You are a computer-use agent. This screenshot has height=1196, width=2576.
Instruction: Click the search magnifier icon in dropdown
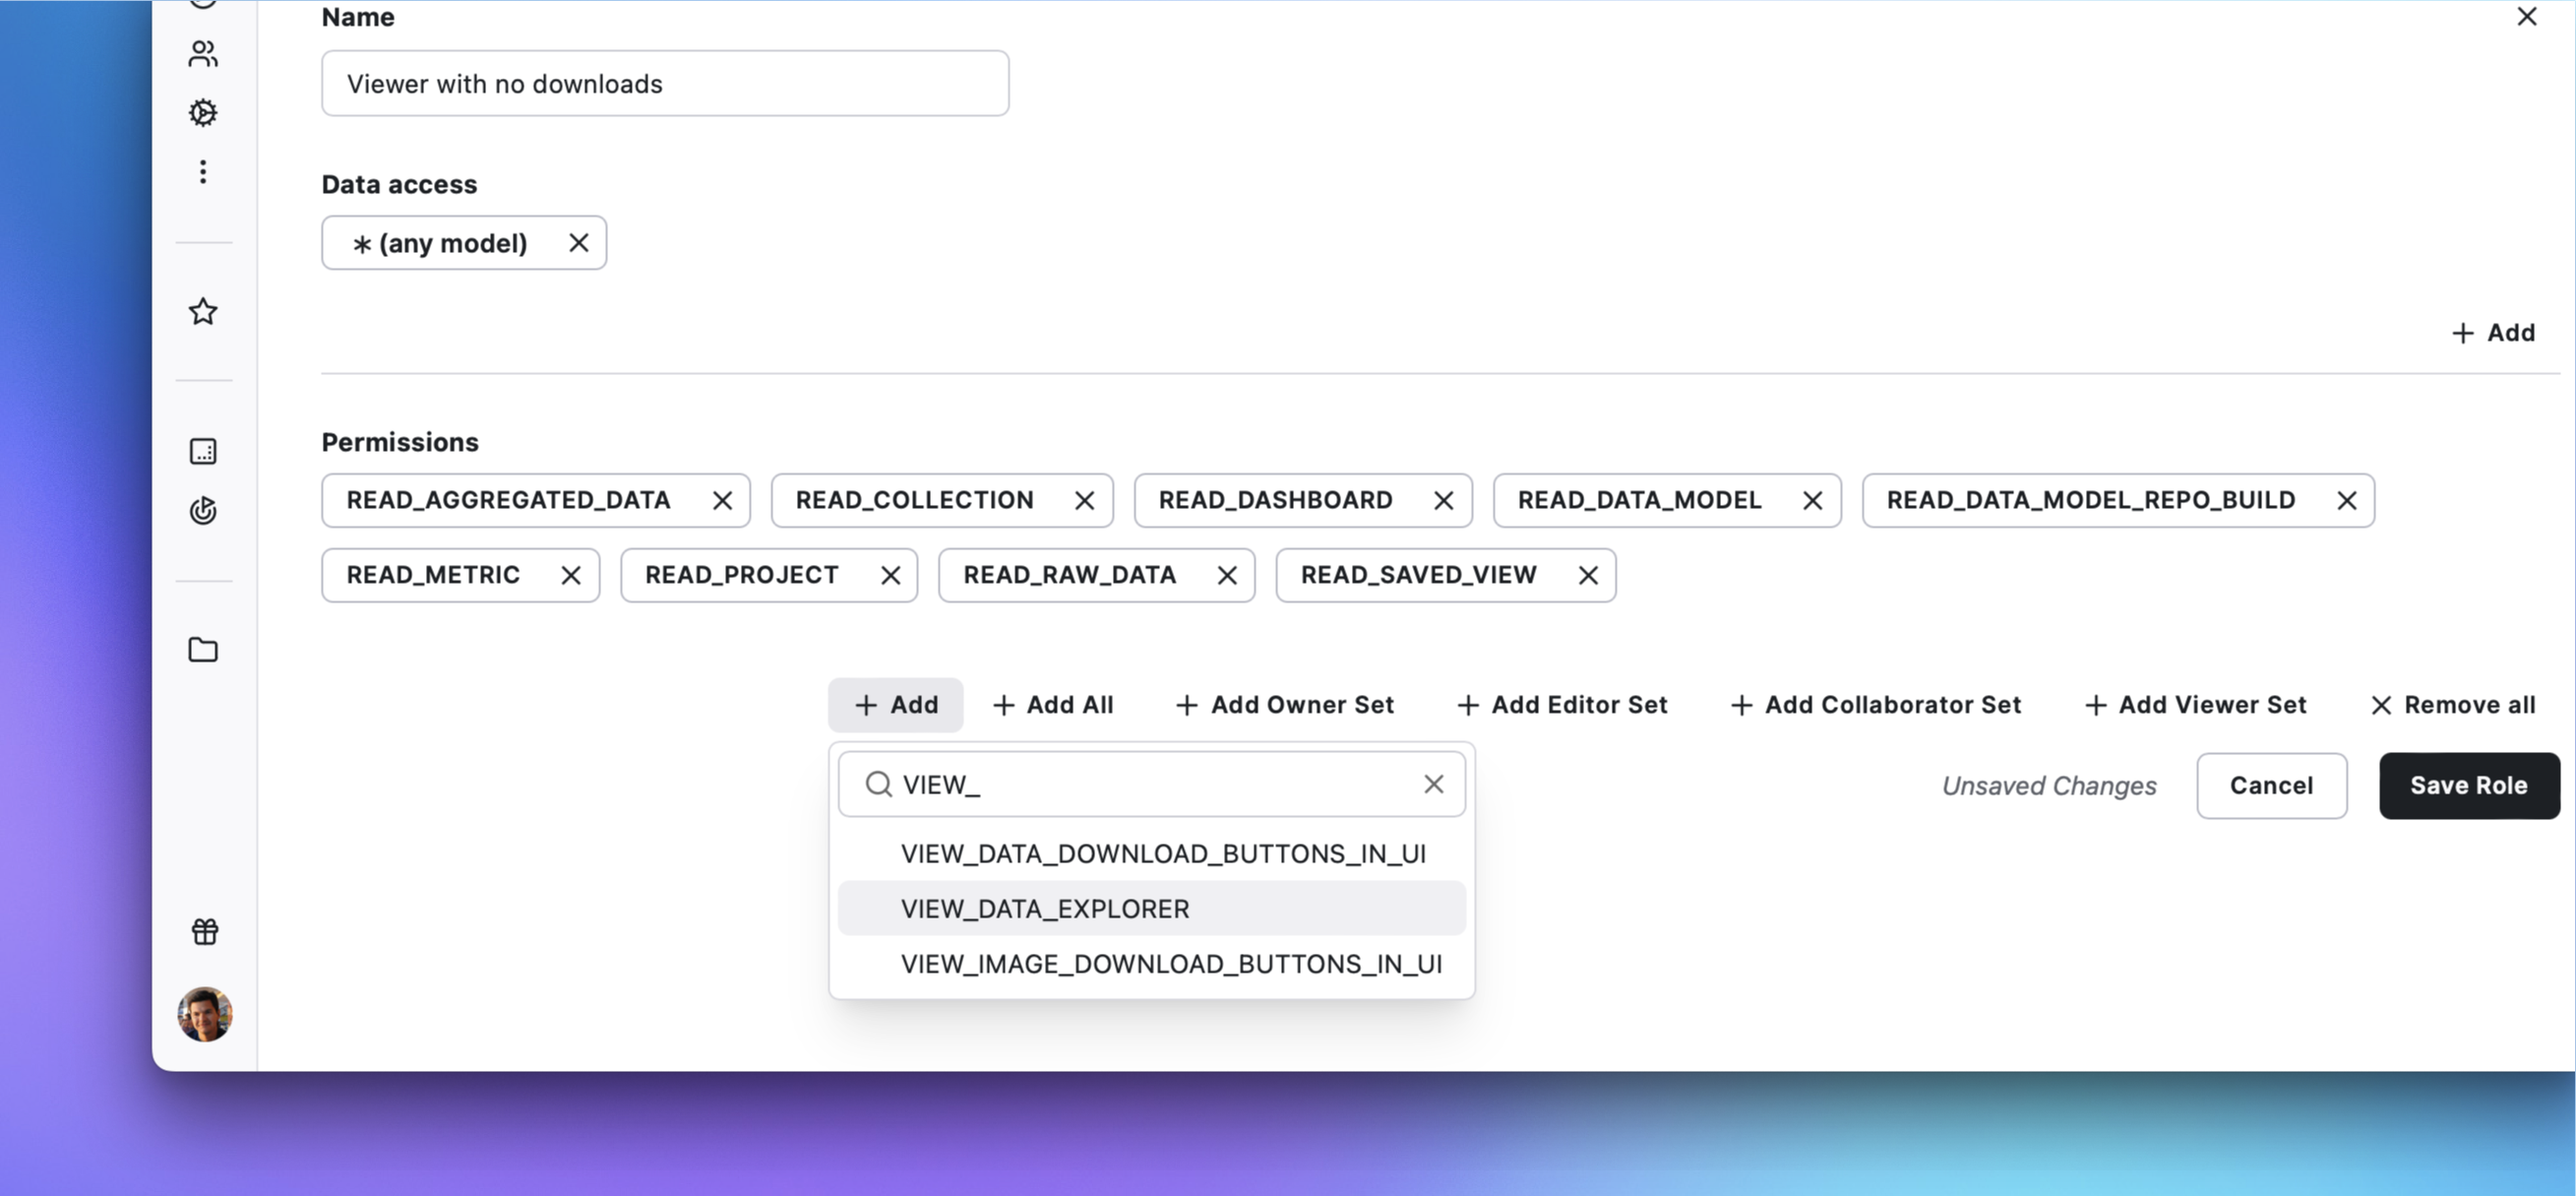click(x=879, y=785)
